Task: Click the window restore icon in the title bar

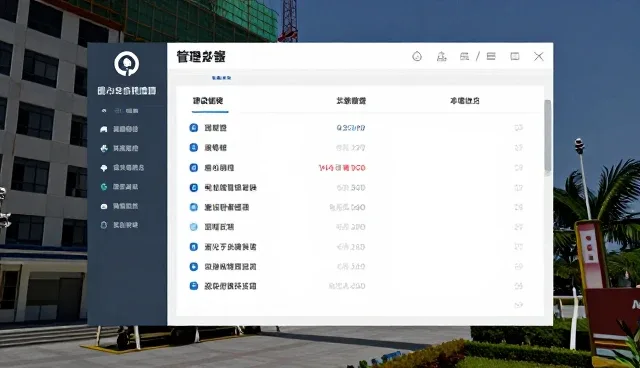Action: pyautogui.click(x=515, y=56)
